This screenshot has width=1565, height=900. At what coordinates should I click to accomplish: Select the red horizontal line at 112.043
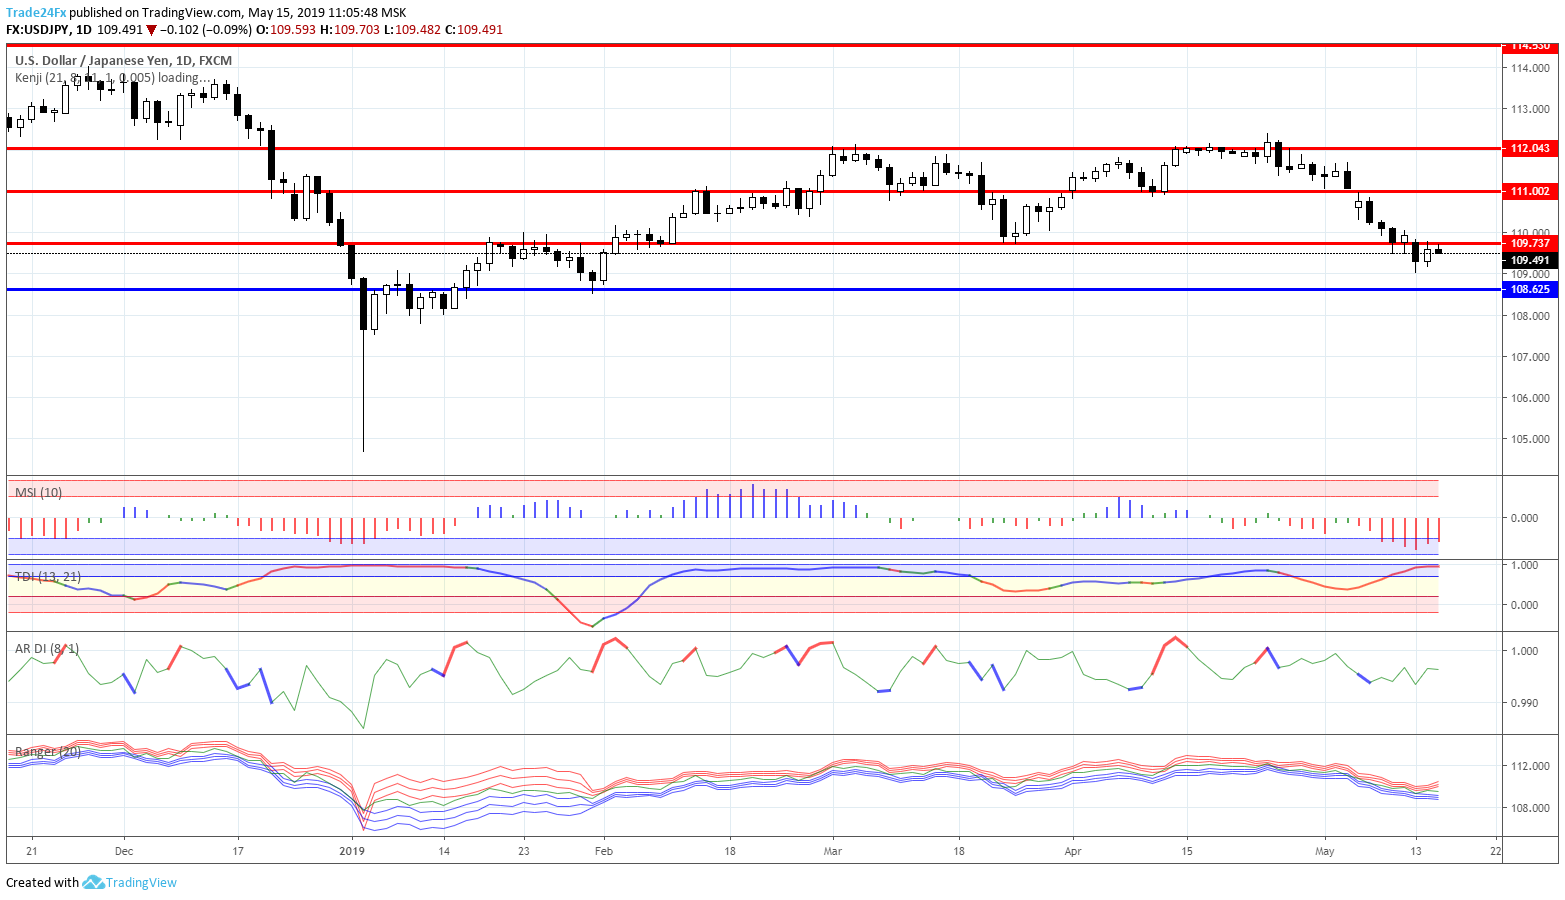pyautogui.click(x=754, y=148)
